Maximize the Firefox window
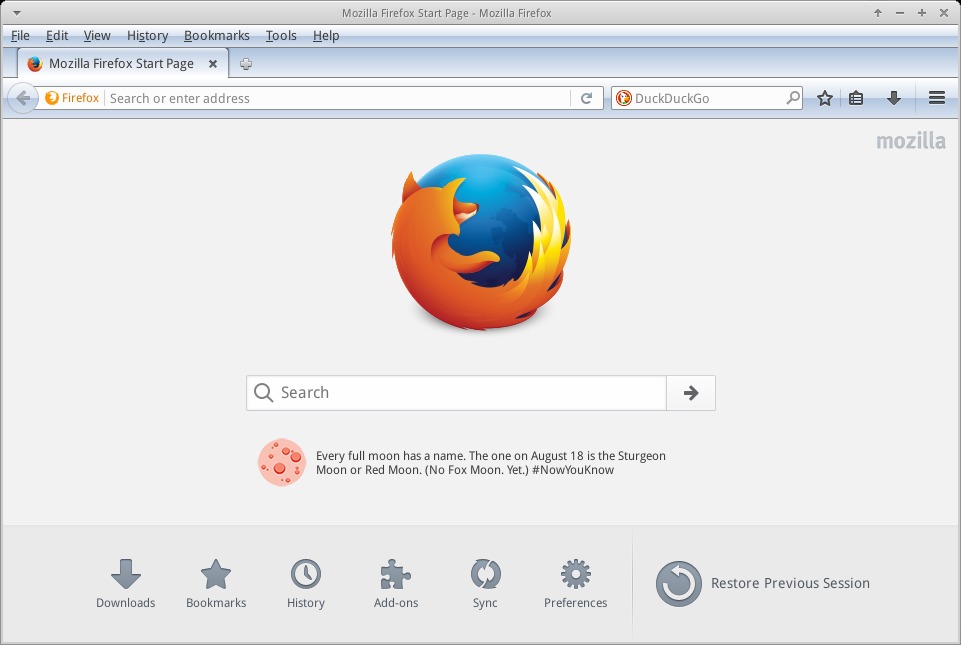This screenshot has height=645, width=961. 922,13
